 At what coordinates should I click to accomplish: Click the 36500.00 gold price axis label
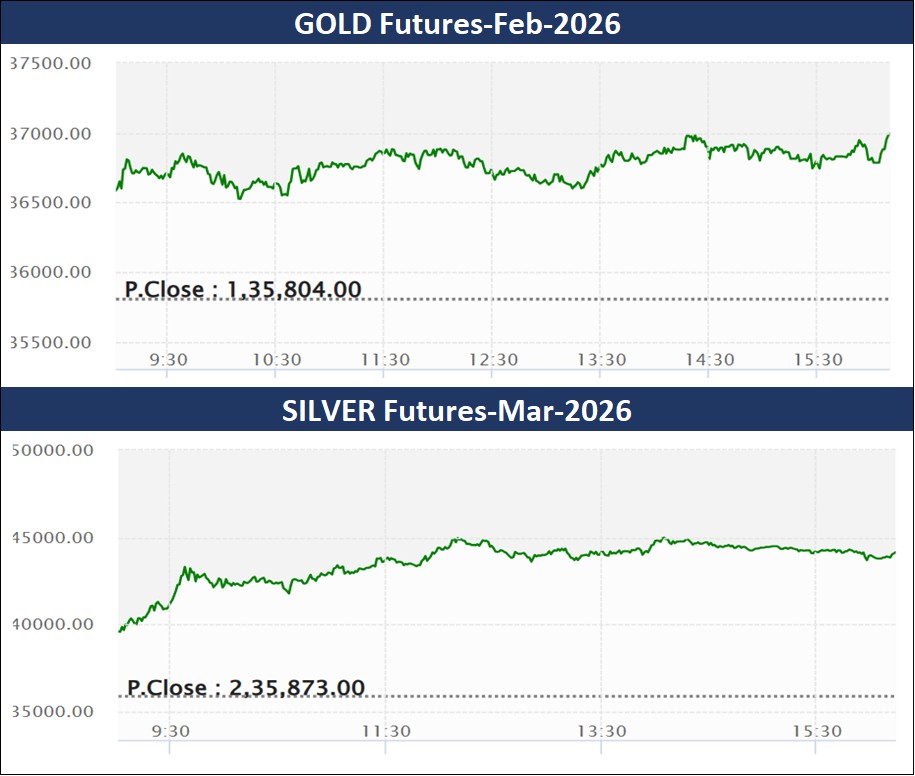pos(50,202)
